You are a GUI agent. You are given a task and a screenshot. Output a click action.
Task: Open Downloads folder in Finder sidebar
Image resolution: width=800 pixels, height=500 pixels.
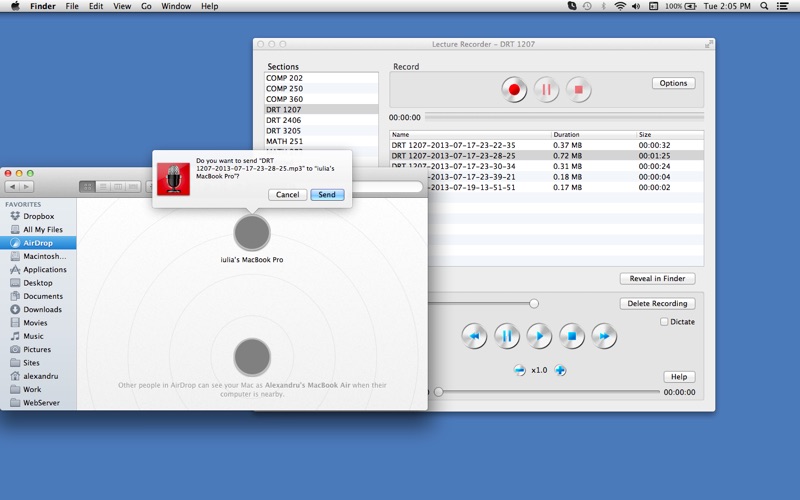[38, 310]
